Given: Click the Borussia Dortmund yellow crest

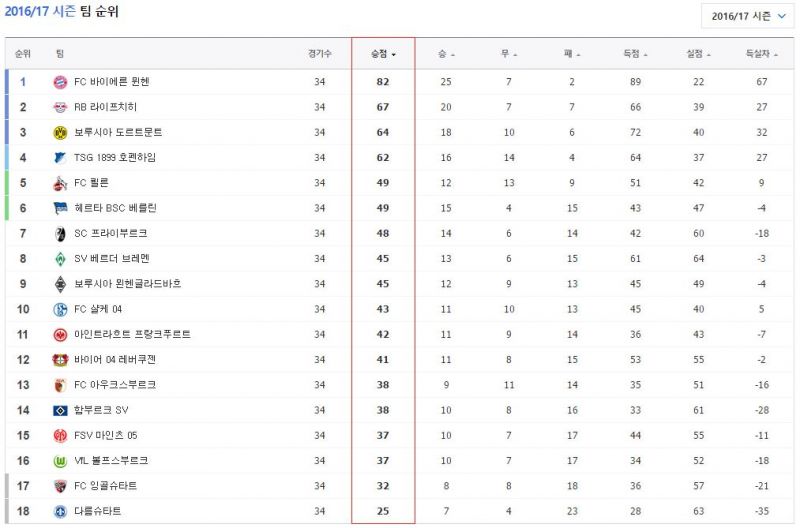Looking at the screenshot, I should (x=59, y=132).
